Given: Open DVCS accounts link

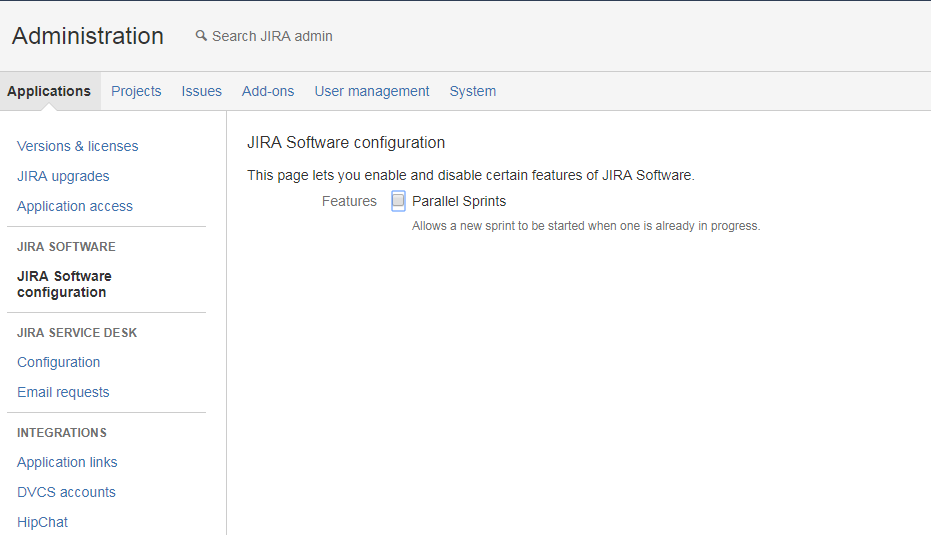Looking at the screenshot, I should (66, 492).
